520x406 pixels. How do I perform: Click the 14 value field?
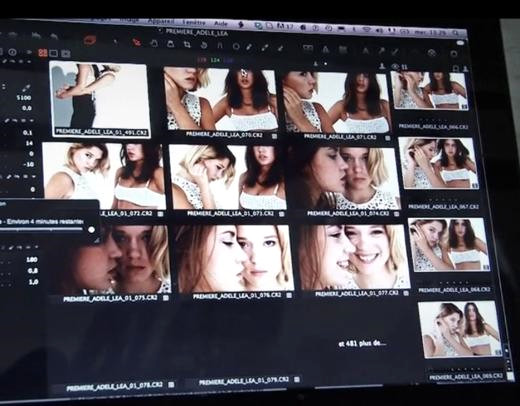pos(29,143)
